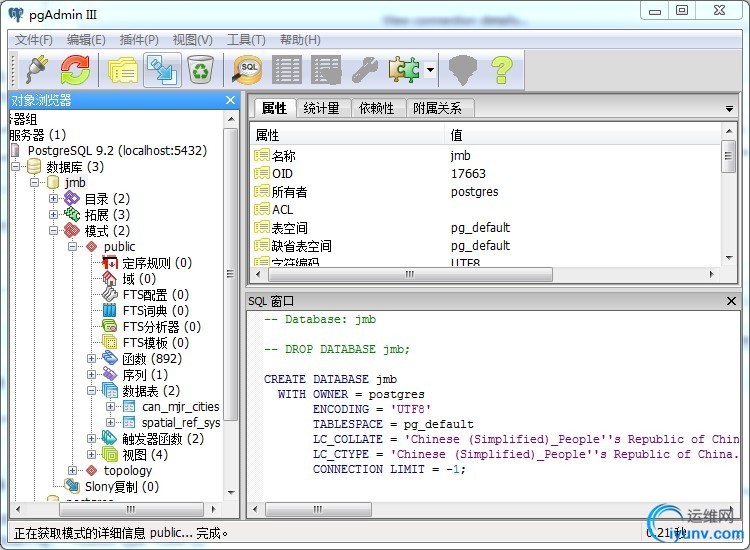This screenshot has width=750, height=550.
Task: Open the SQL query tool icon
Action: pos(247,70)
